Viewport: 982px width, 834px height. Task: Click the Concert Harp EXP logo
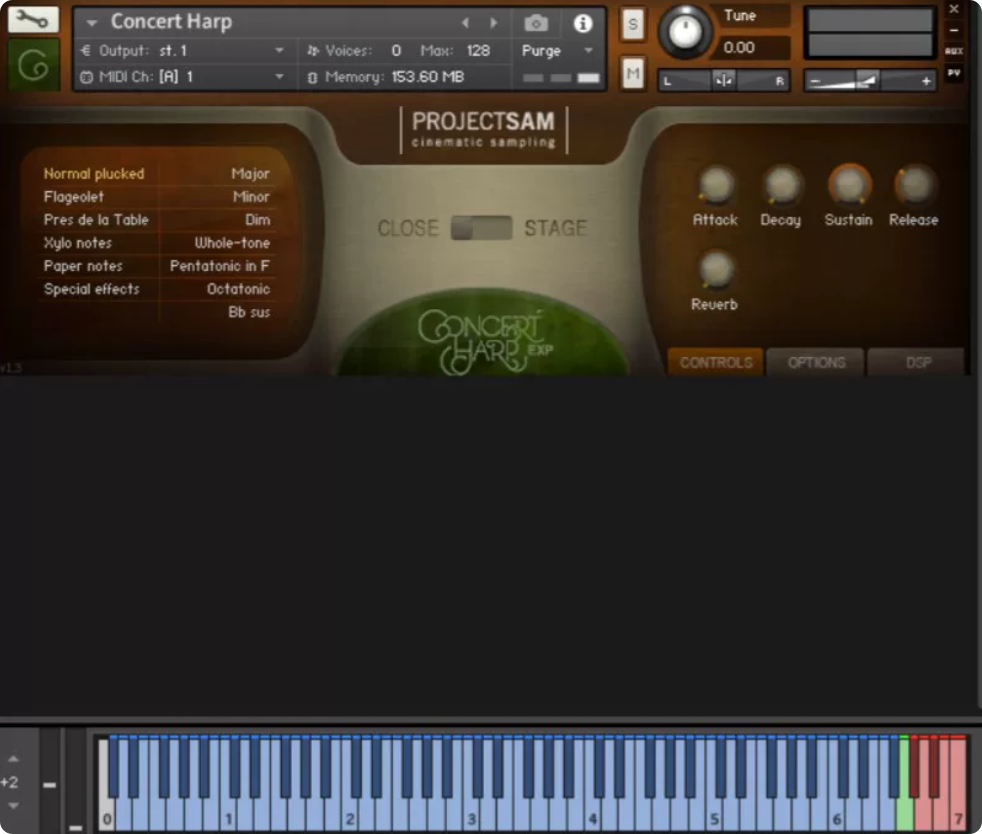483,341
